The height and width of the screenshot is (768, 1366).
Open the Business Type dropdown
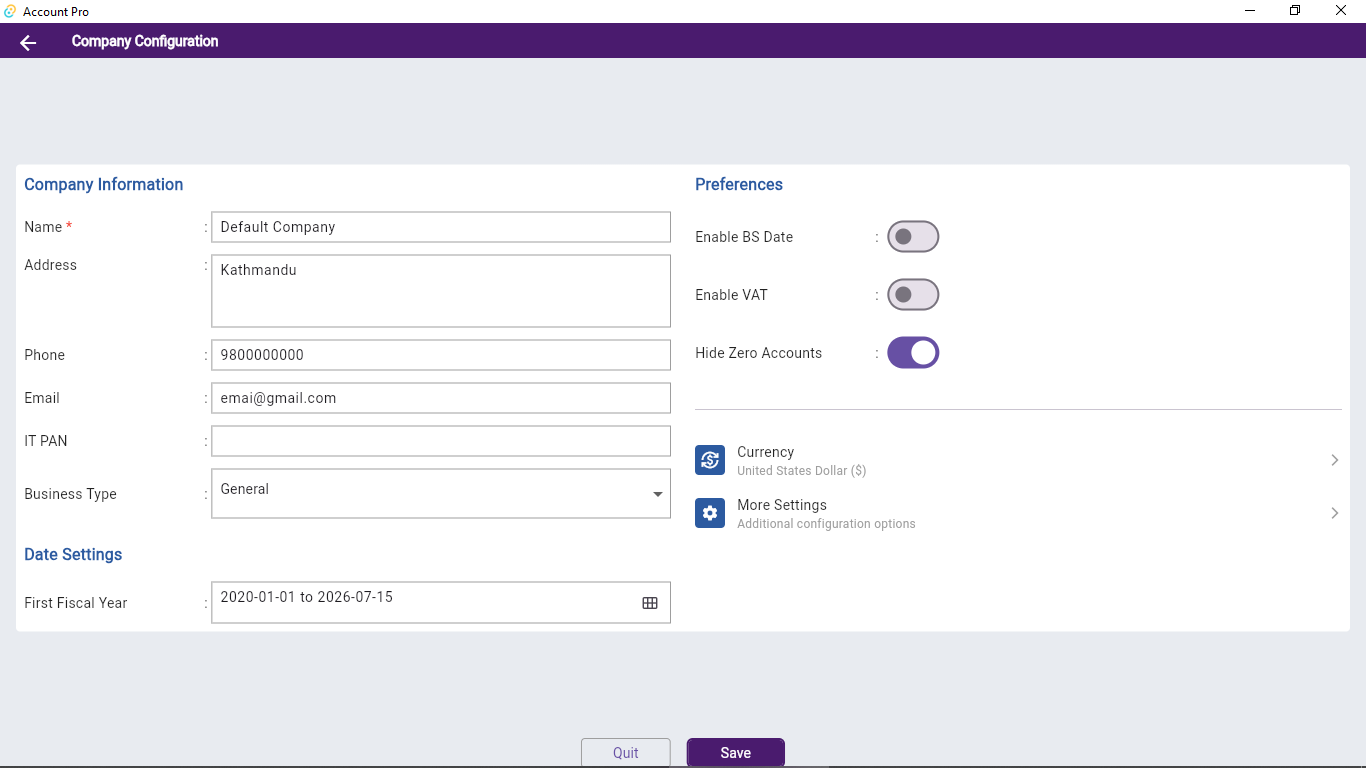[x=441, y=494]
